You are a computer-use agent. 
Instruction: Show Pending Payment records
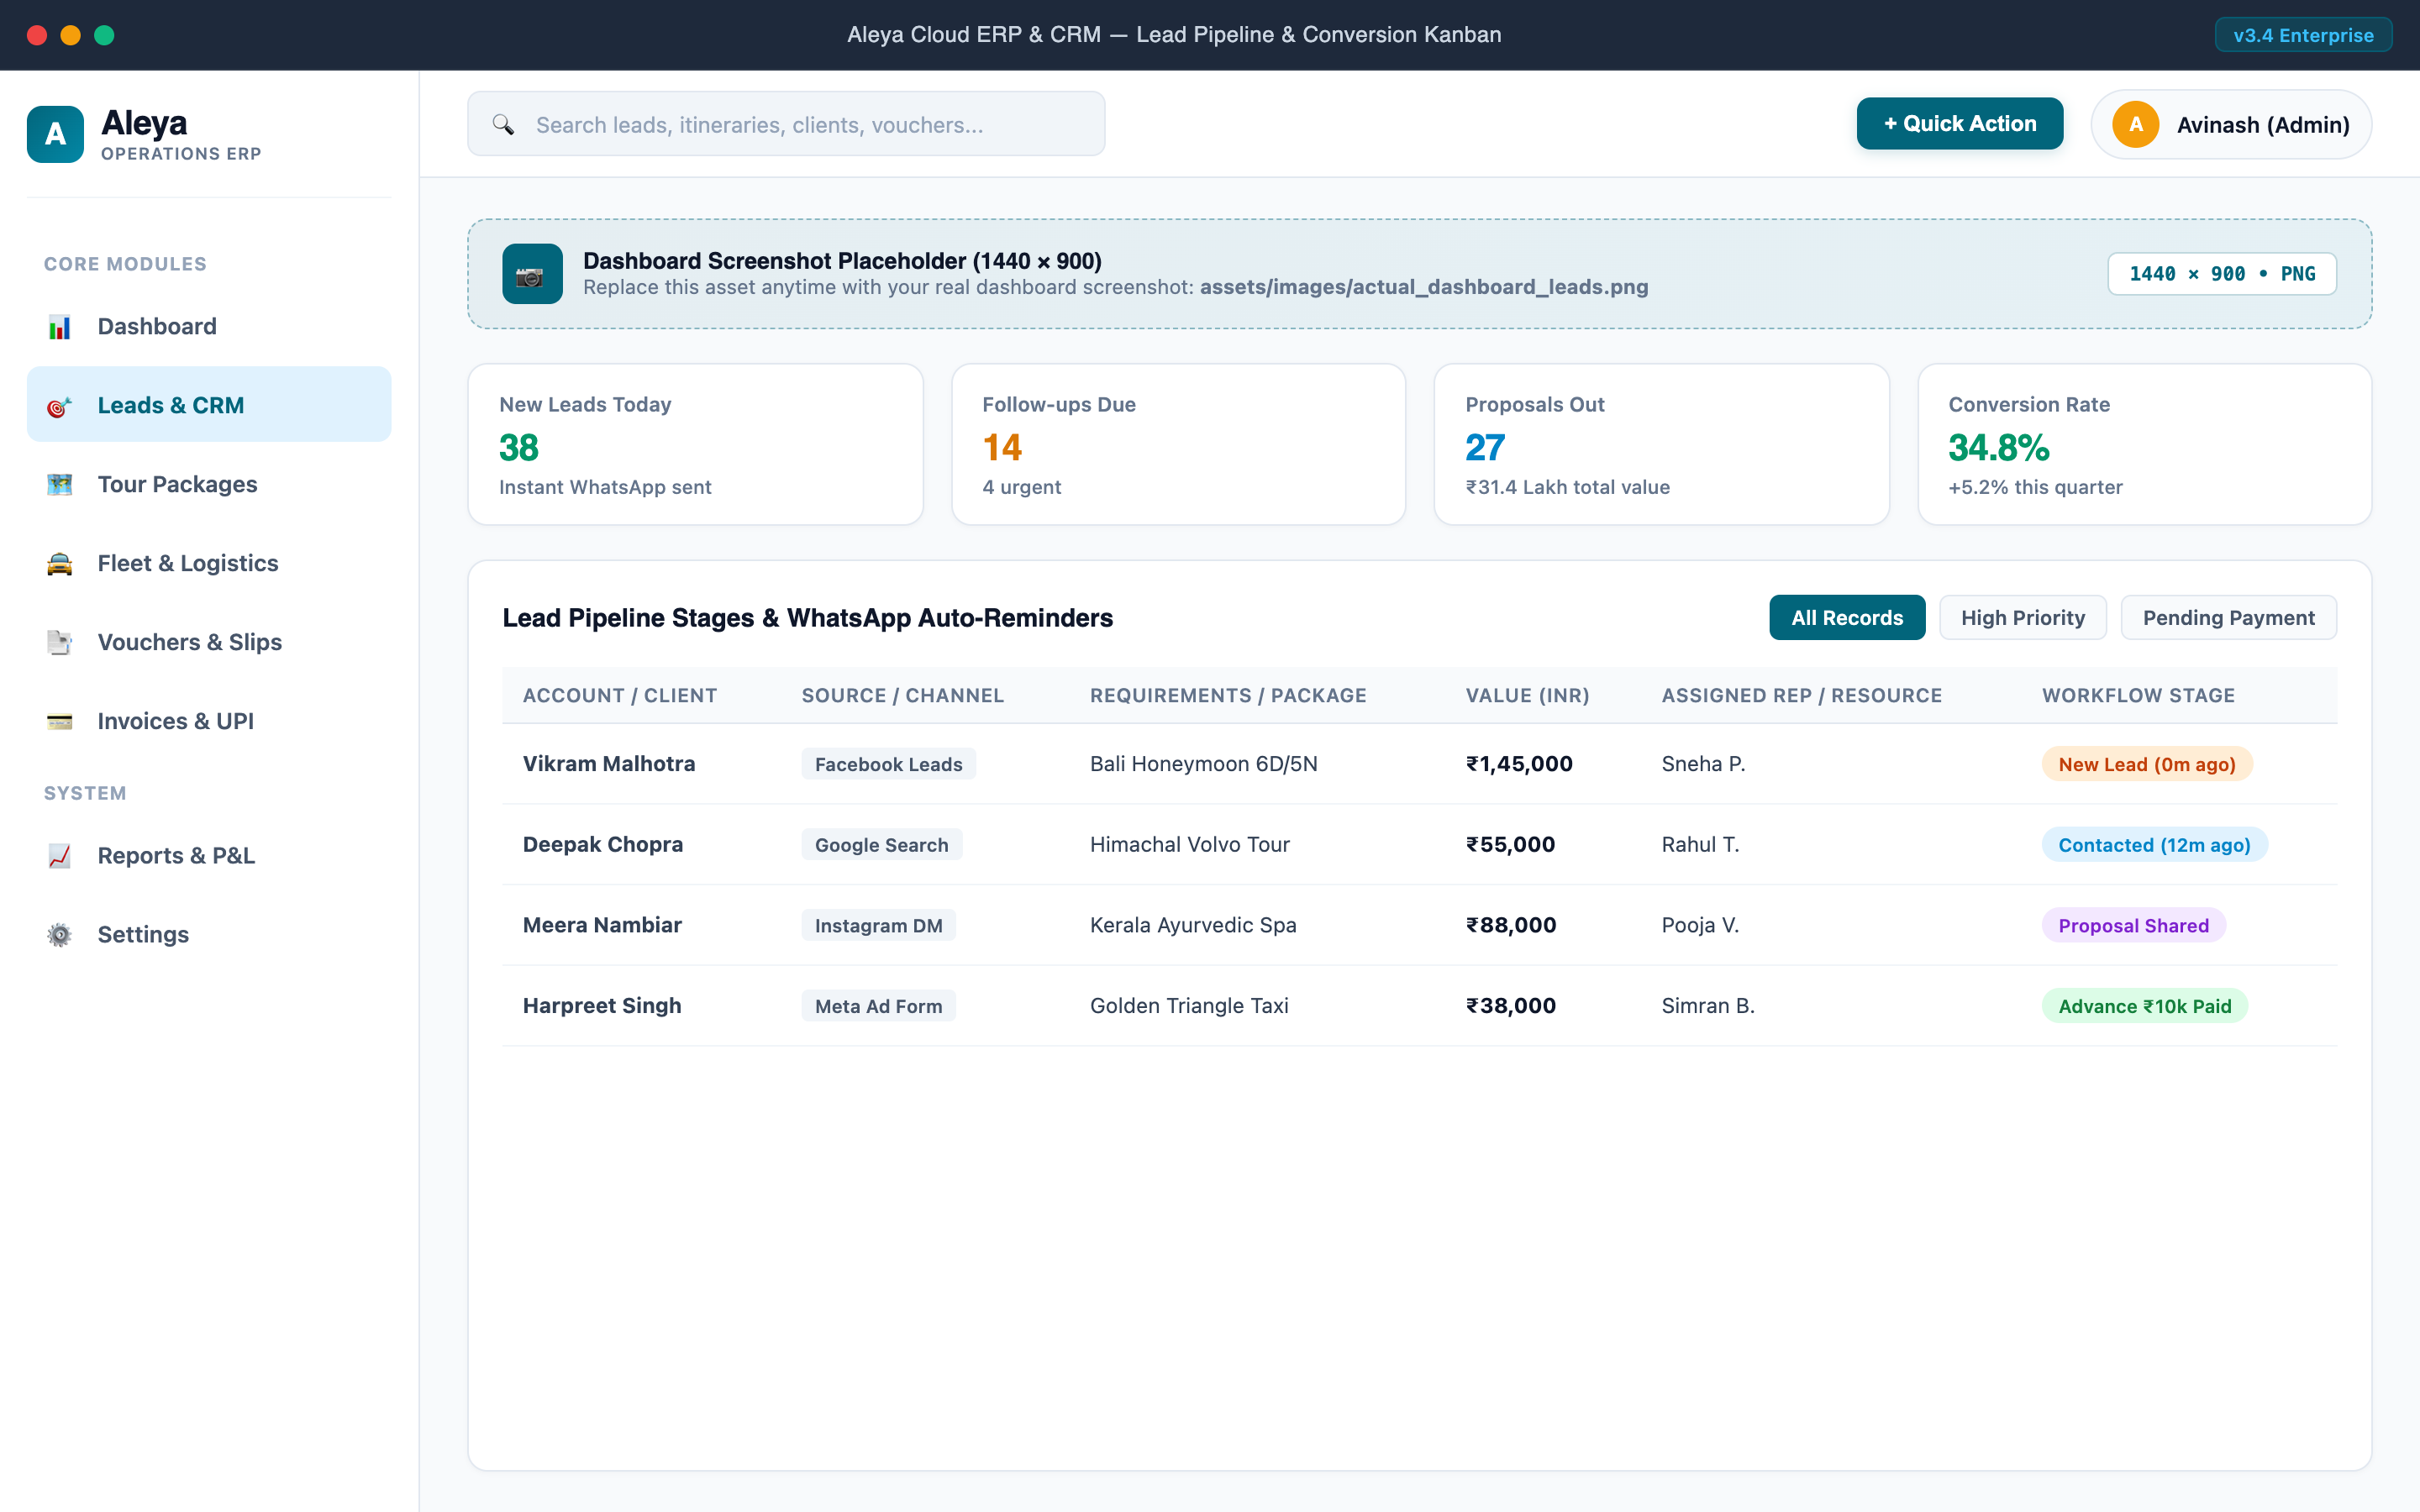[2228, 618]
